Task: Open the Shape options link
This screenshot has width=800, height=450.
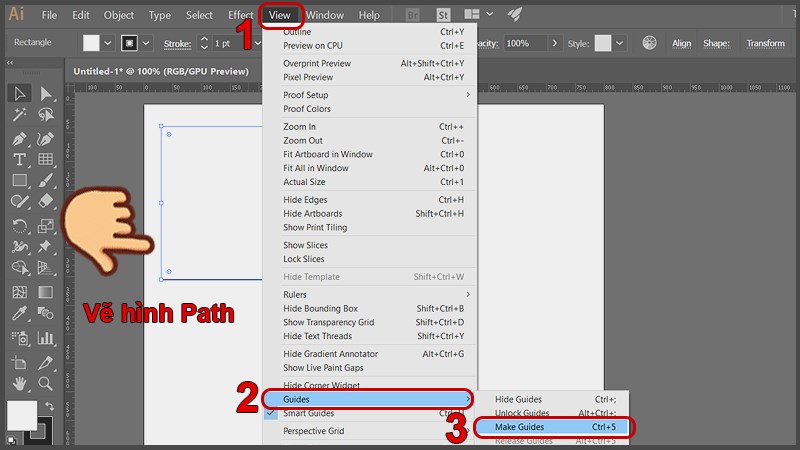Action: pos(716,43)
